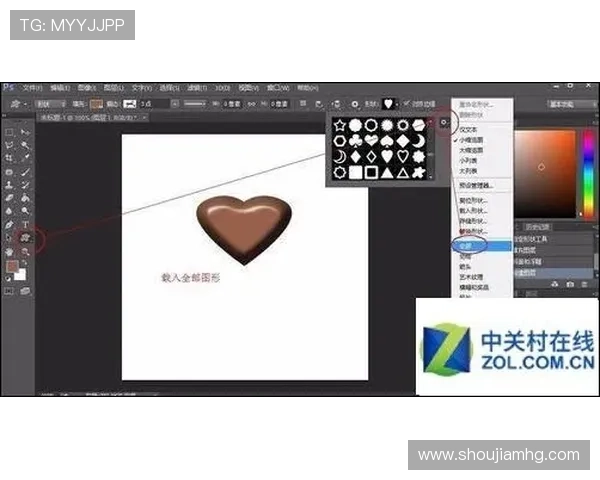The height and width of the screenshot is (480, 600).
Task: Open tool preset picker dropdown arrow
Action: [26, 104]
